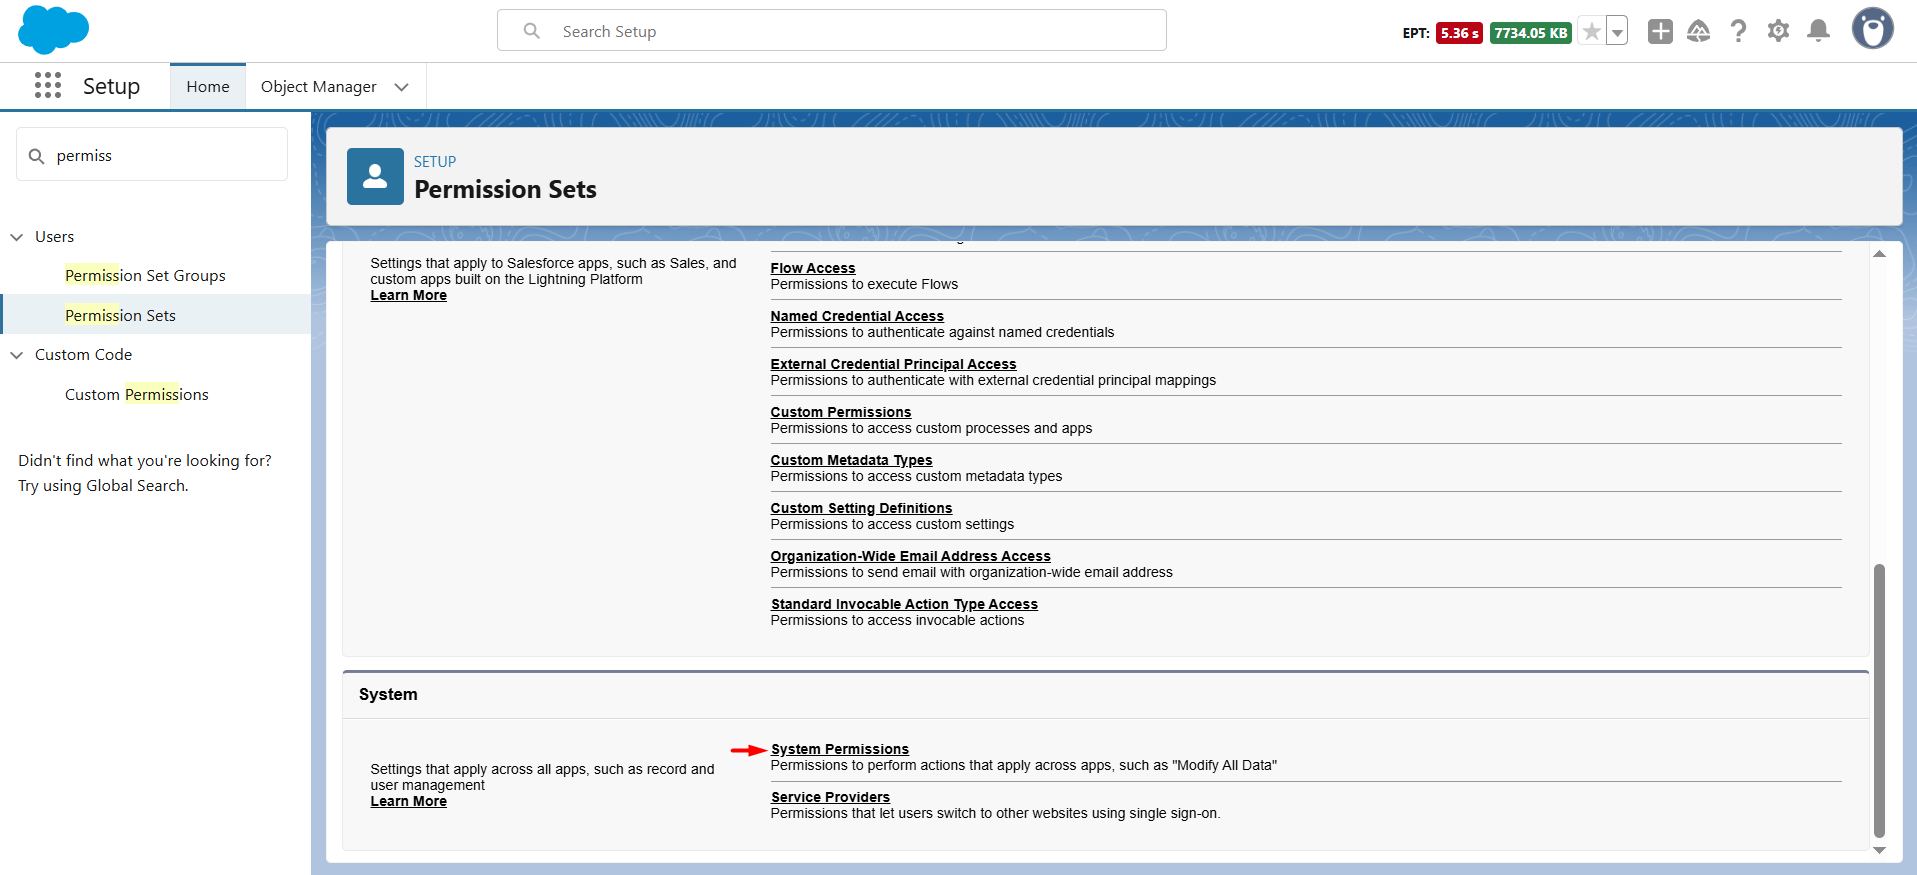This screenshot has height=875, width=1917.
Task: Click the page scrollbar down arrow
Action: pos(1879,850)
